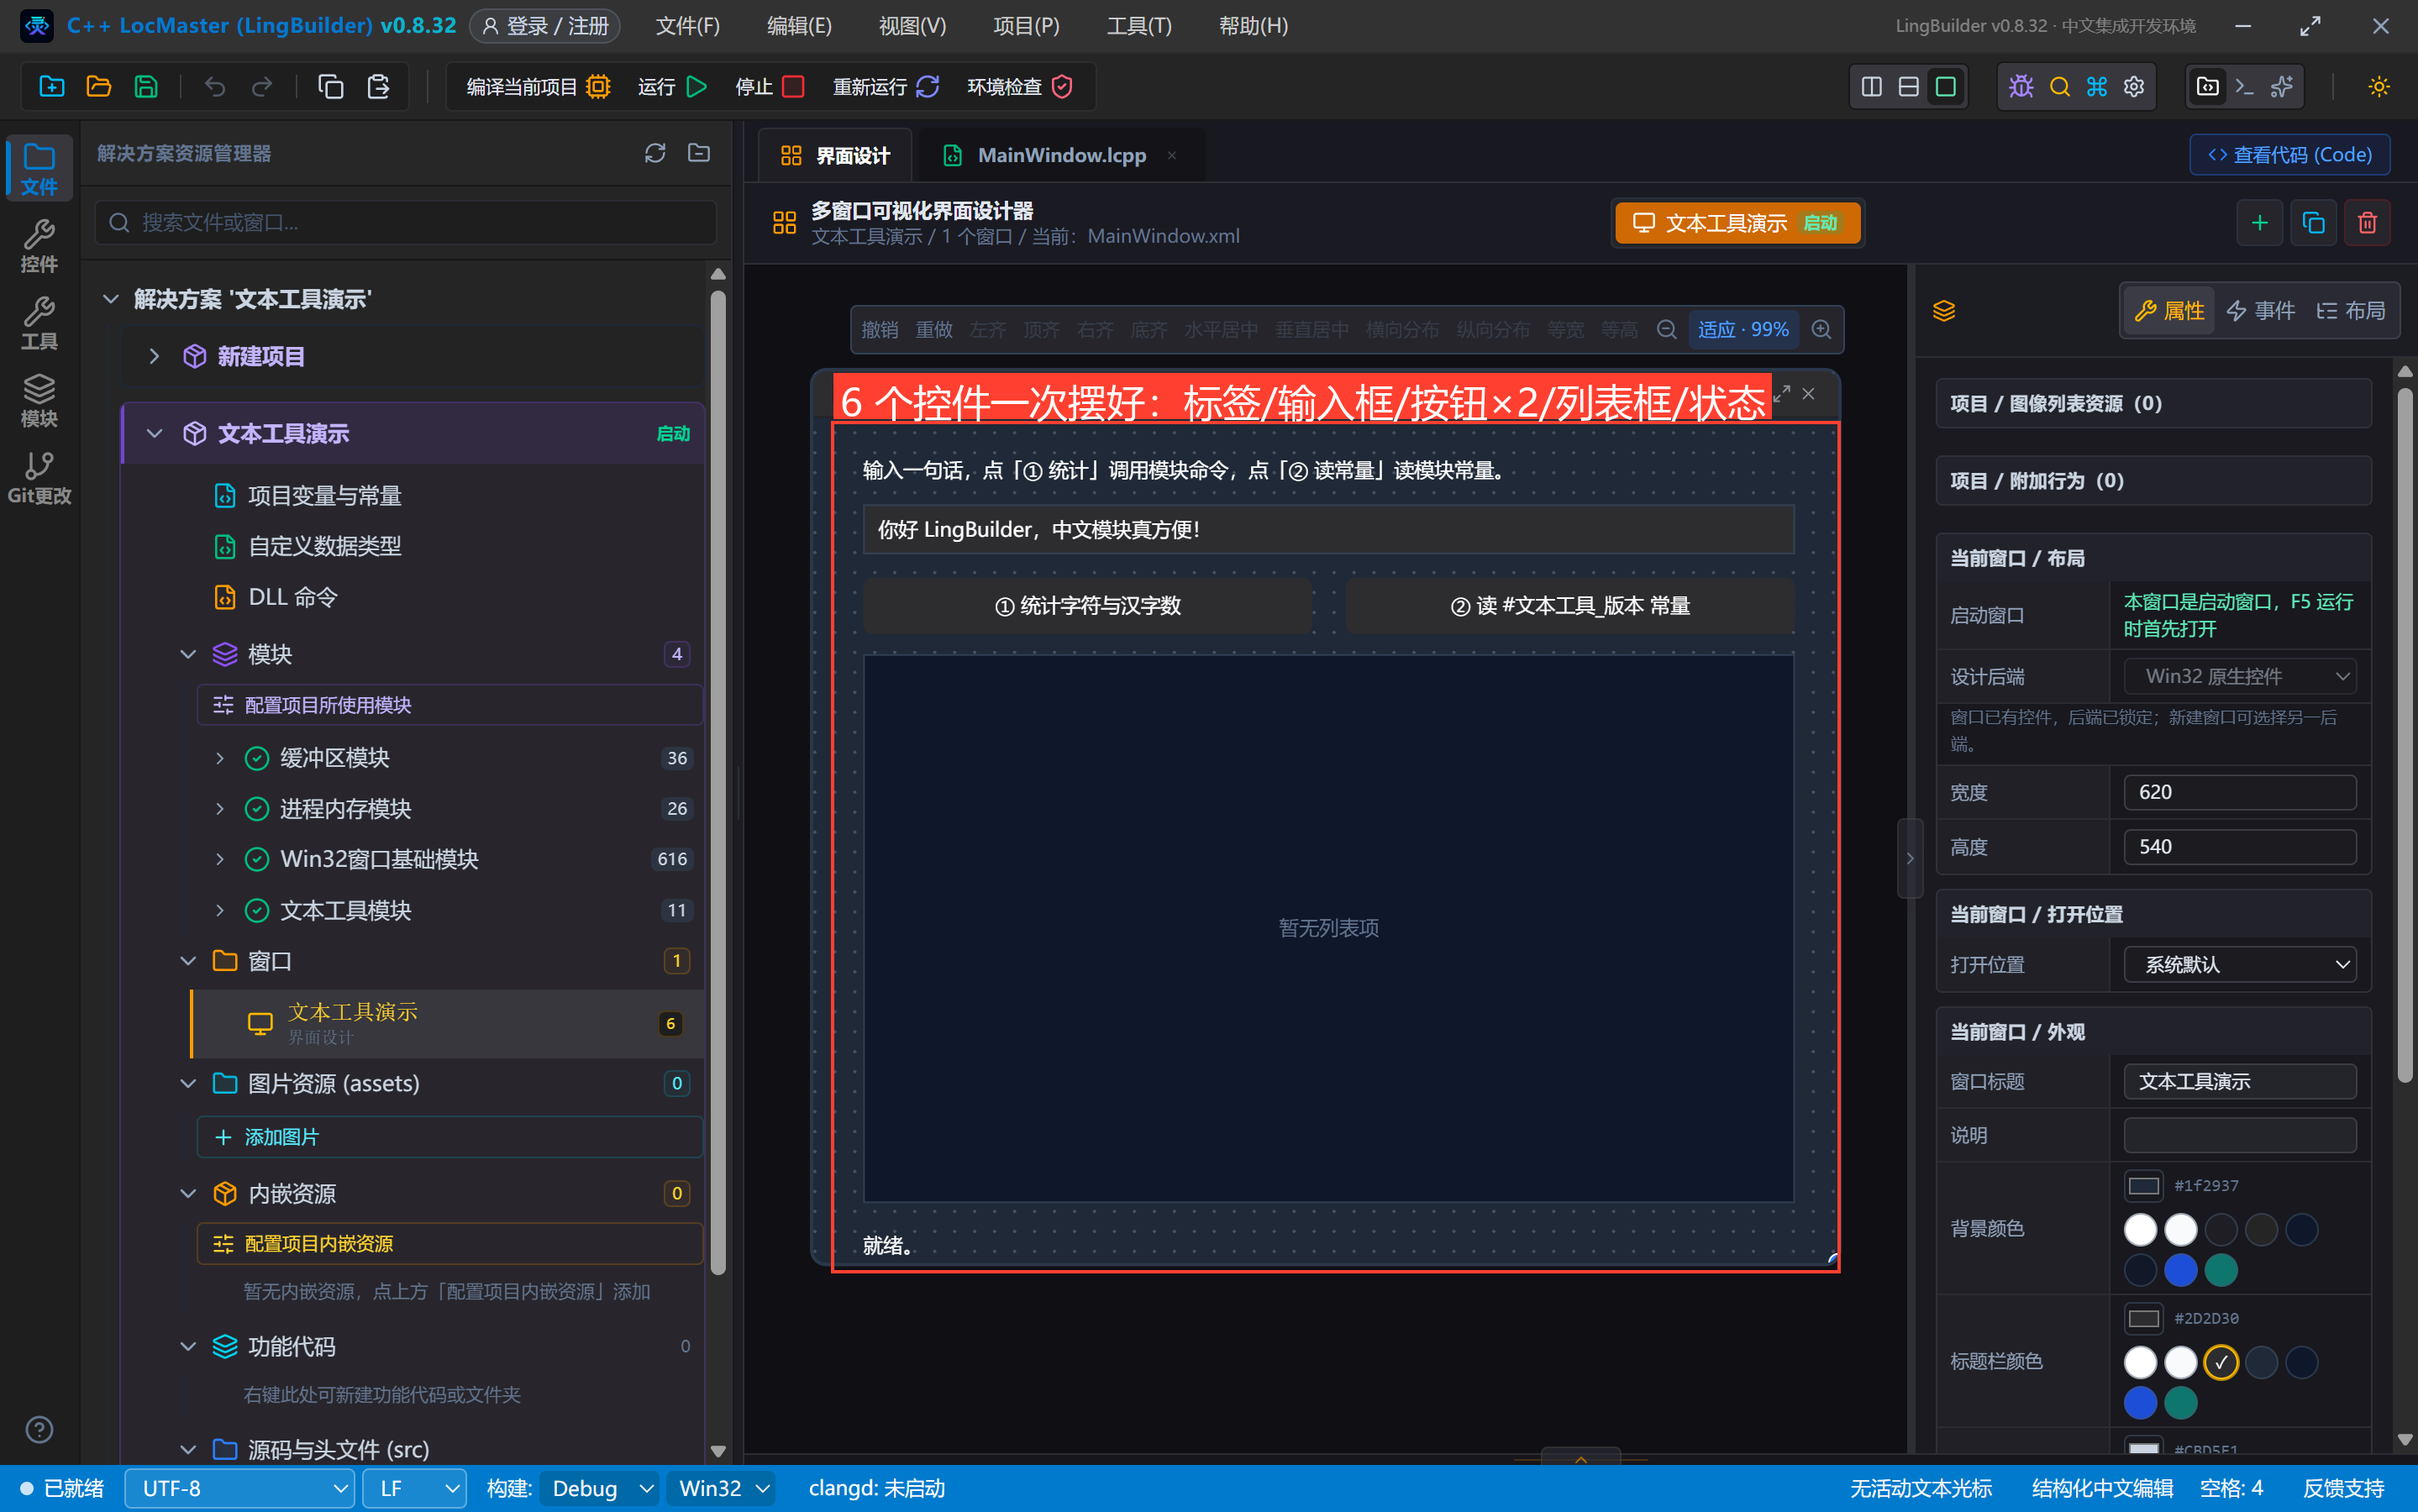Click the new project icon in toolbar
The image size is (2418, 1512).
[51, 87]
